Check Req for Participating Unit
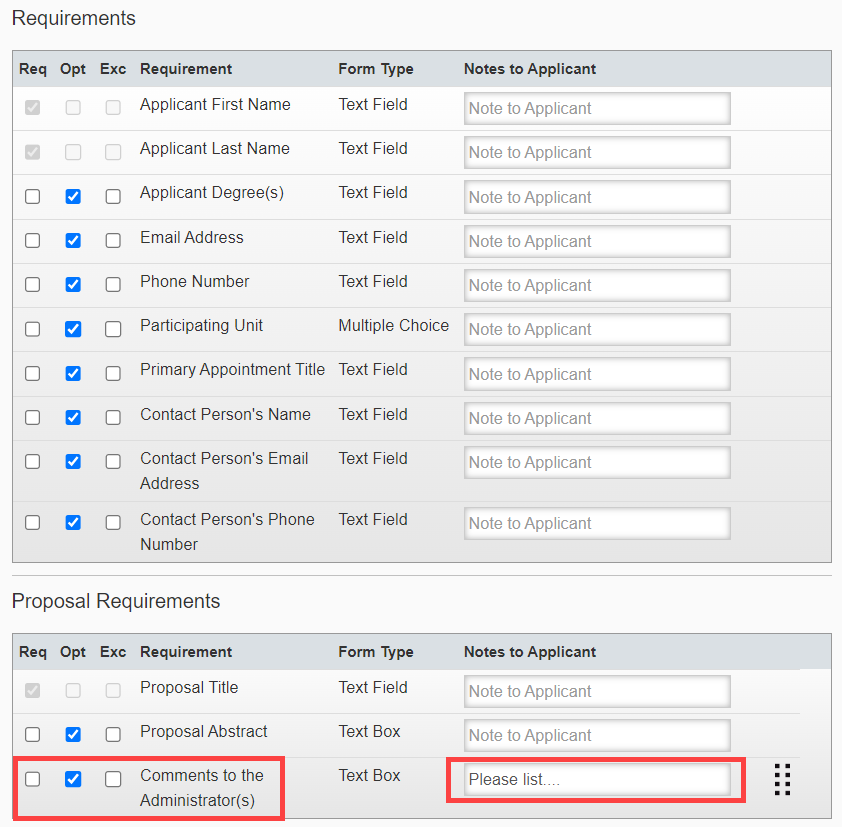This screenshot has height=827, width=842. click(33, 329)
